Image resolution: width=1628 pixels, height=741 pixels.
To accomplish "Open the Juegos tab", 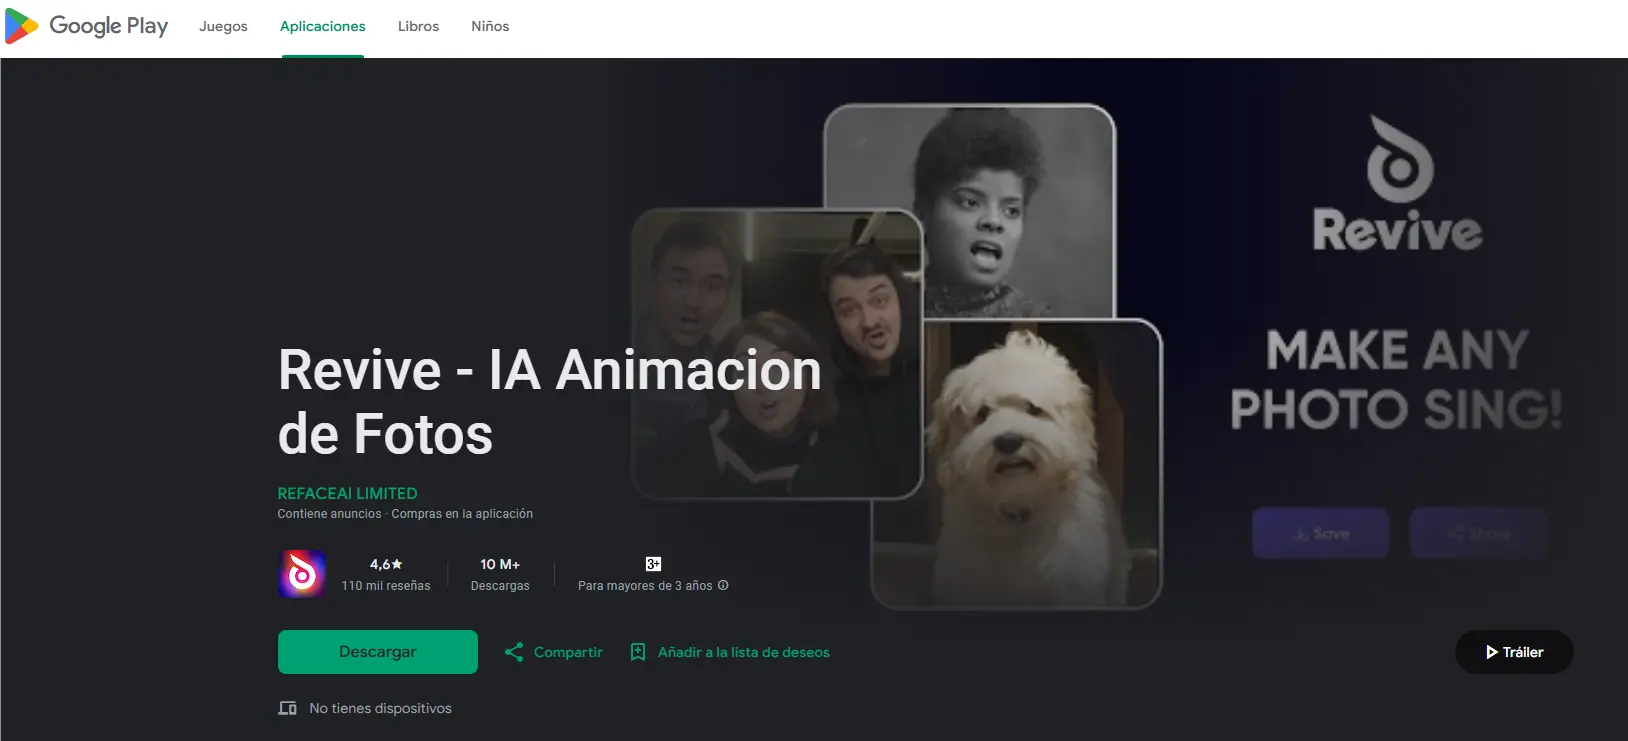I will pos(223,27).
